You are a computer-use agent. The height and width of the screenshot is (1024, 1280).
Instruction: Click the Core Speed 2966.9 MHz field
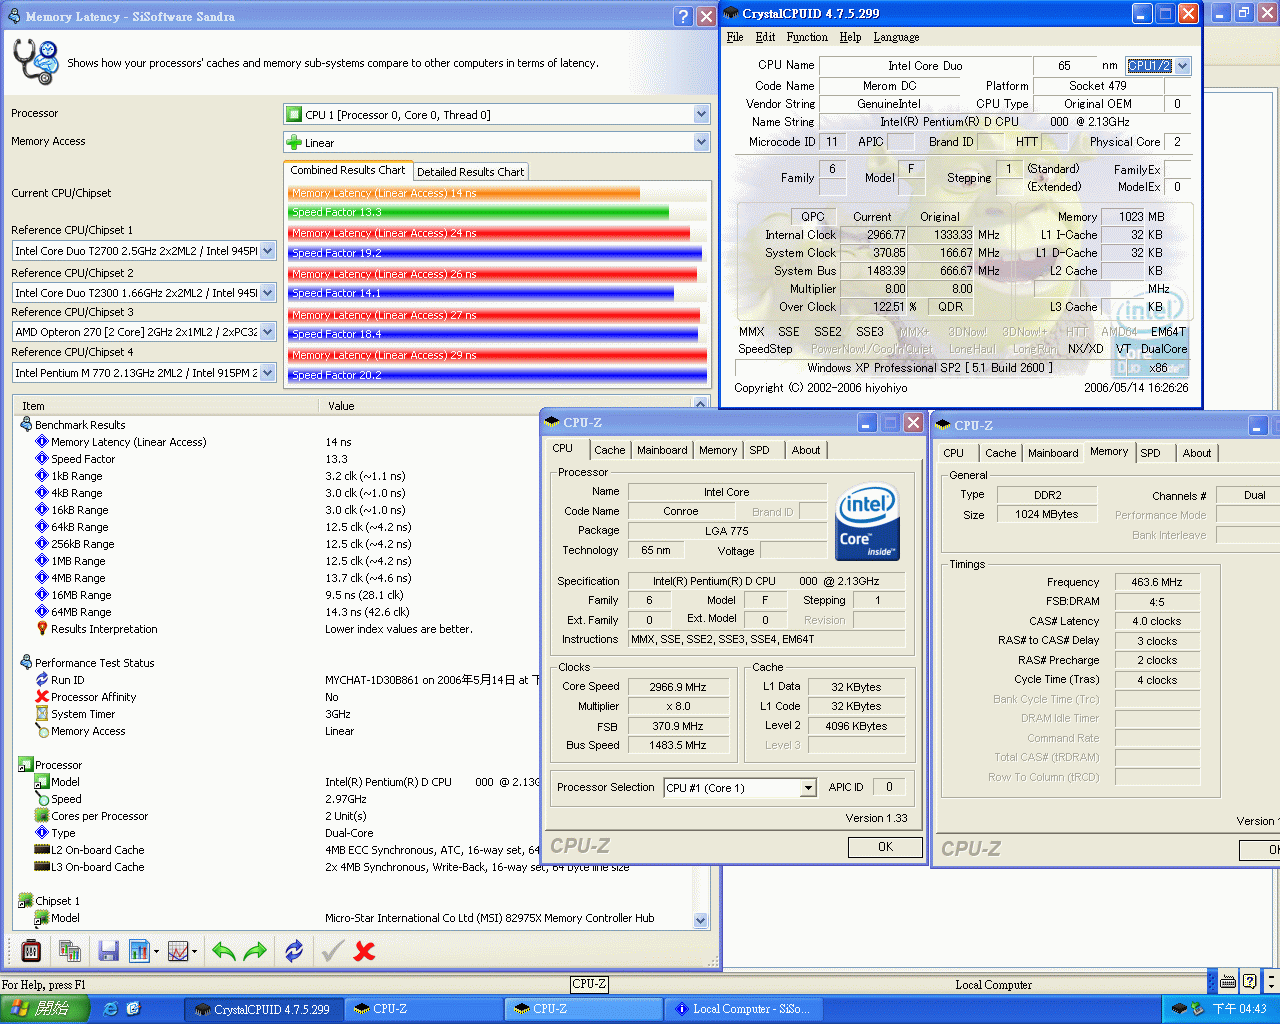coord(677,687)
